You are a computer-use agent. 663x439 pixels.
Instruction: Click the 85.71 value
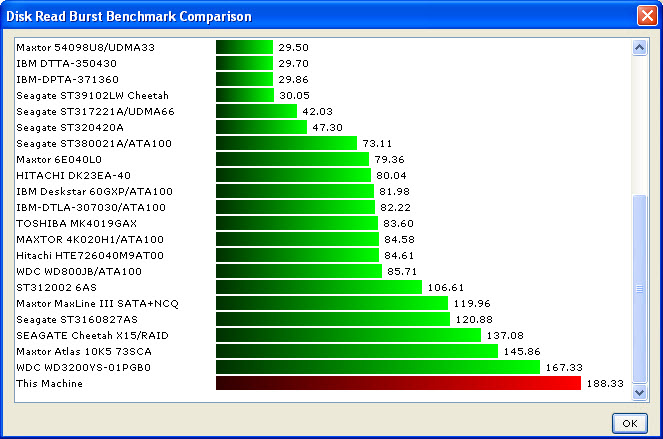click(402, 272)
